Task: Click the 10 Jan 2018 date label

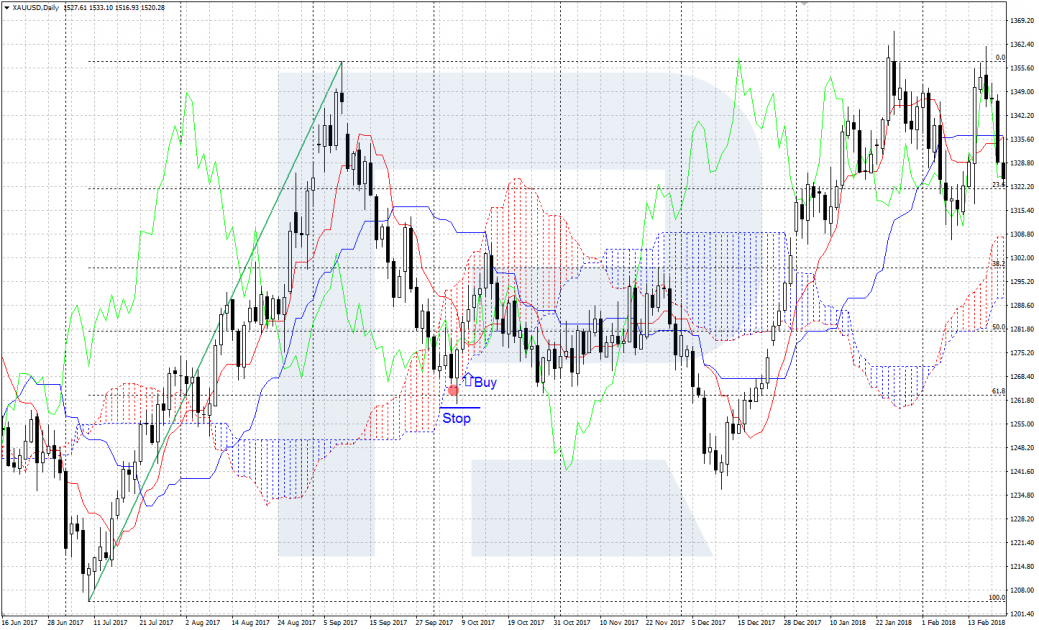Action: [848, 623]
